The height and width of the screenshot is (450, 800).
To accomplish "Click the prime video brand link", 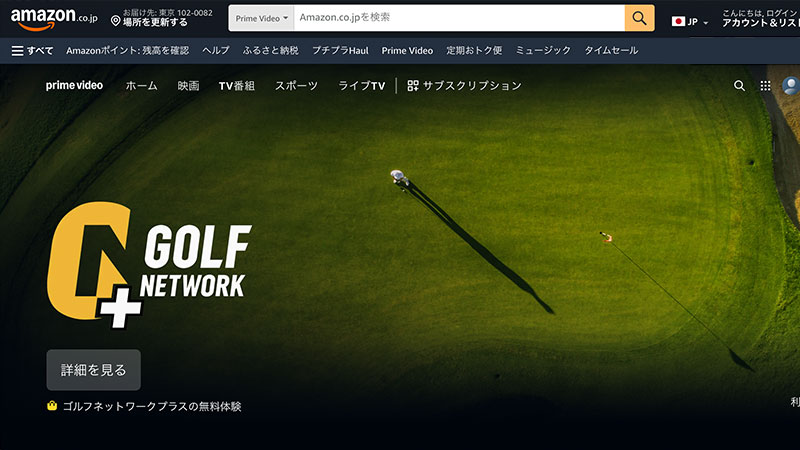I will coord(74,86).
